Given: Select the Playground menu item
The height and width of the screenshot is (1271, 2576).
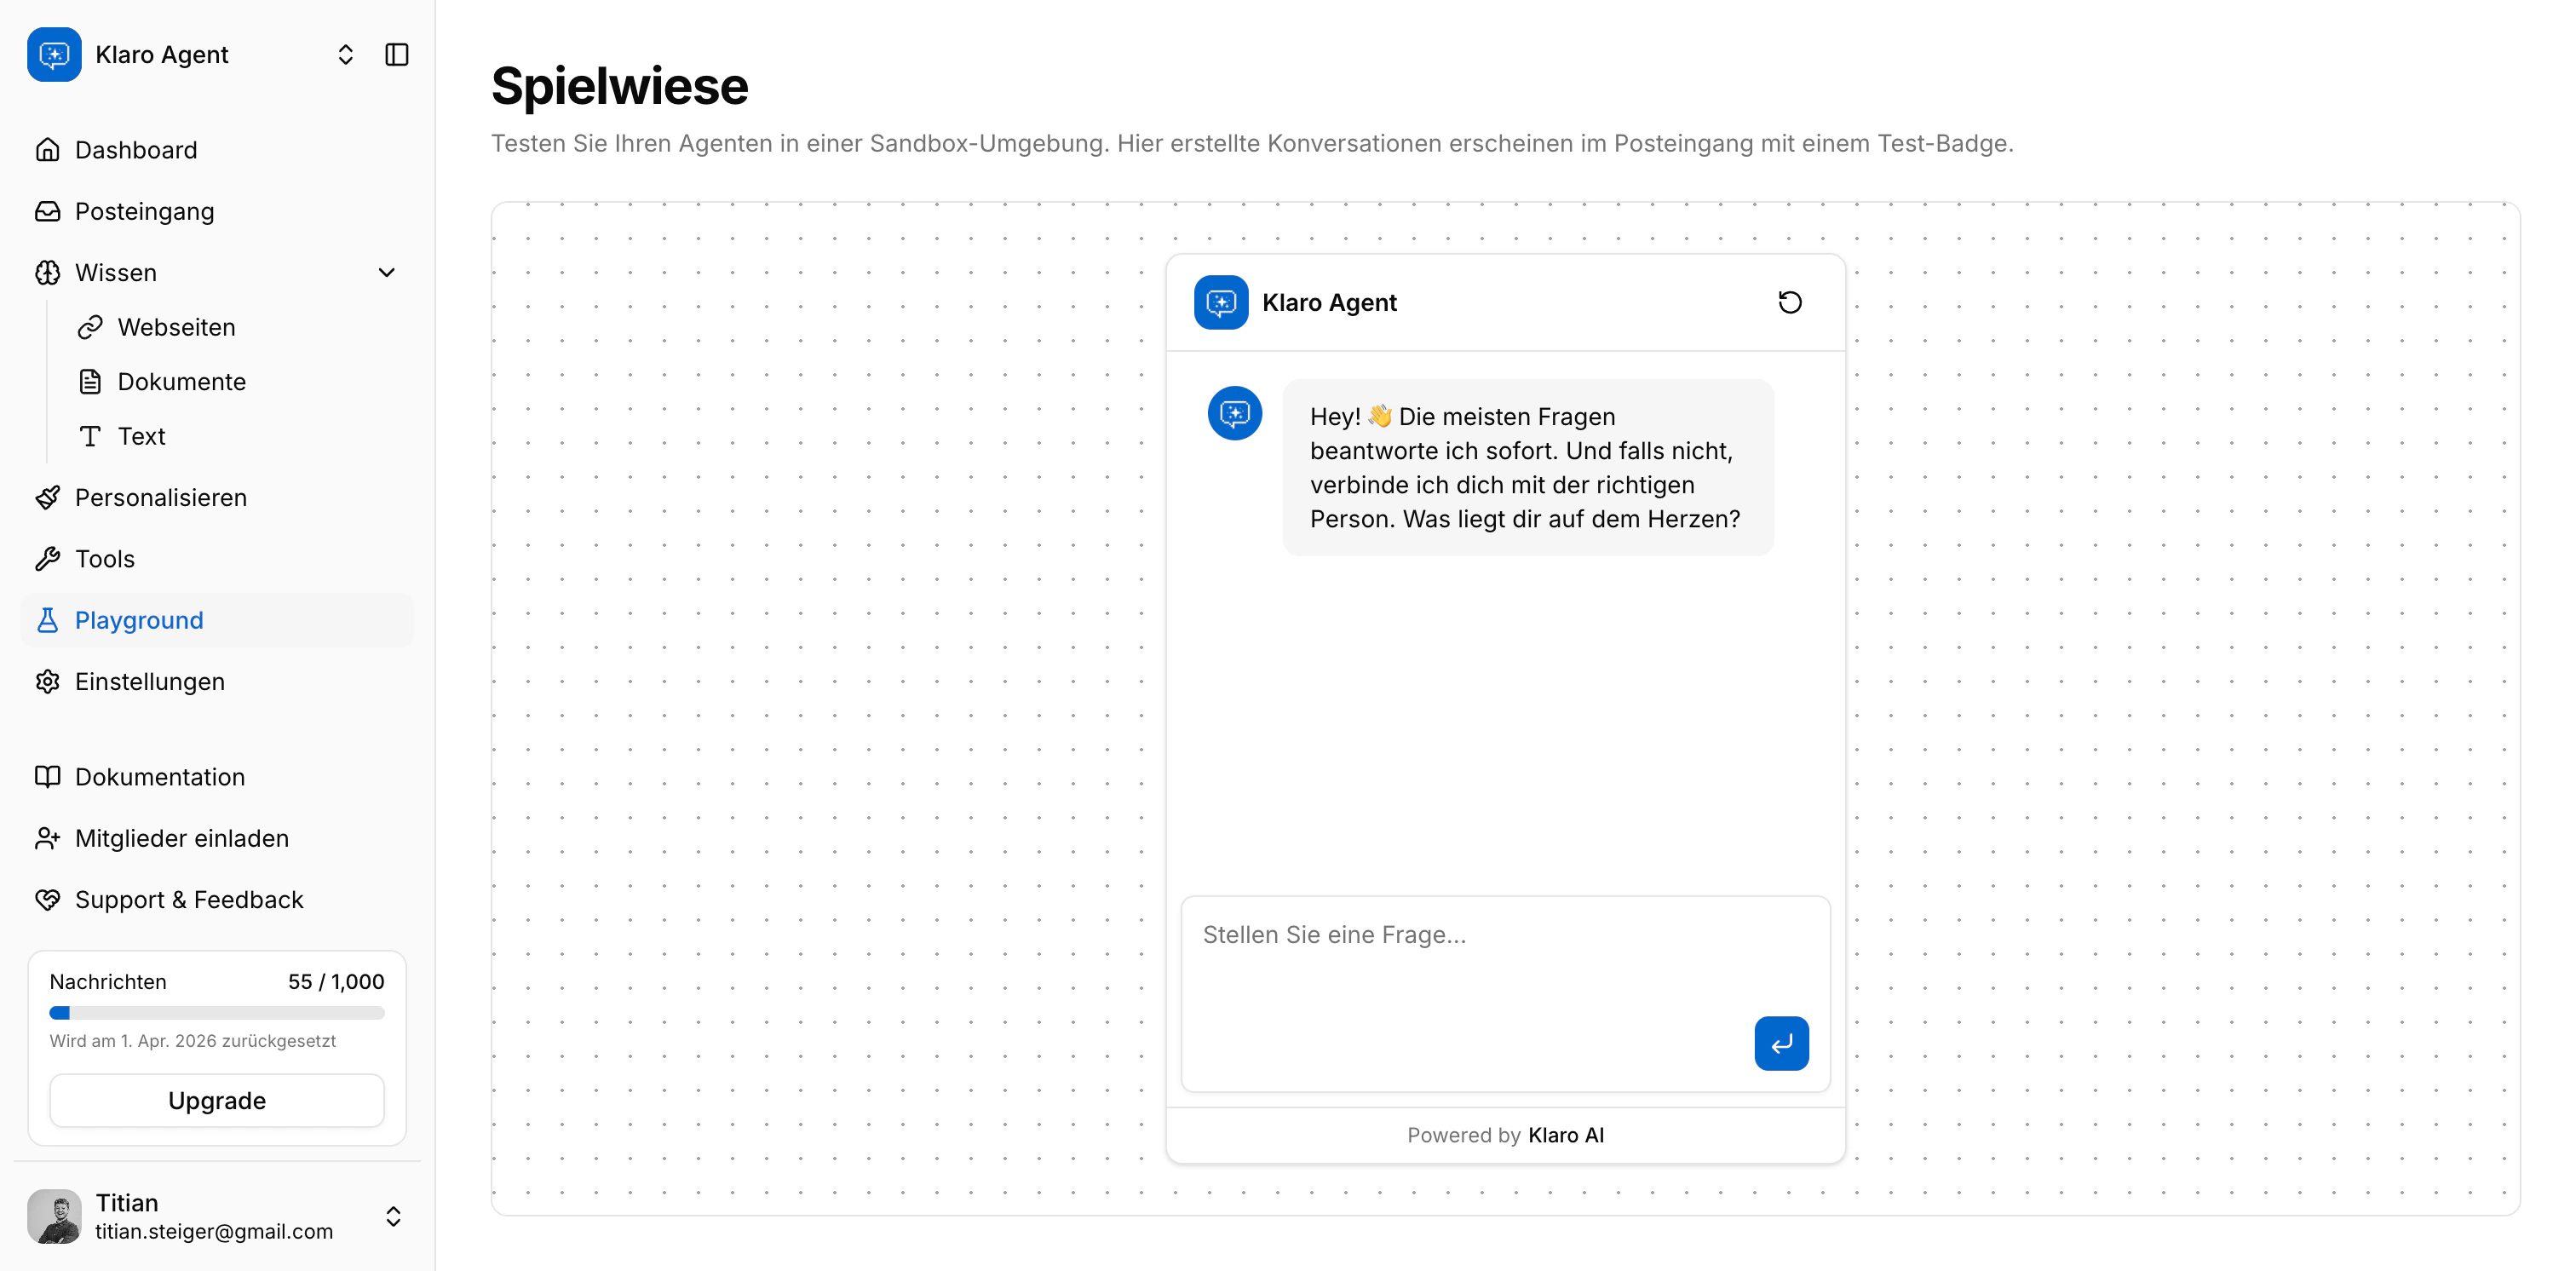Looking at the screenshot, I should pos(139,620).
